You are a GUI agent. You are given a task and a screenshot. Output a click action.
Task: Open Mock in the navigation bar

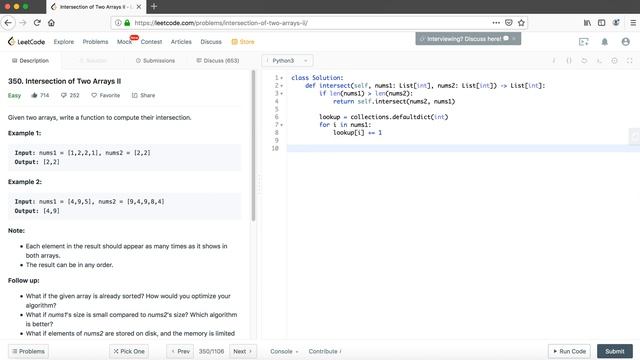pos(124,42)
